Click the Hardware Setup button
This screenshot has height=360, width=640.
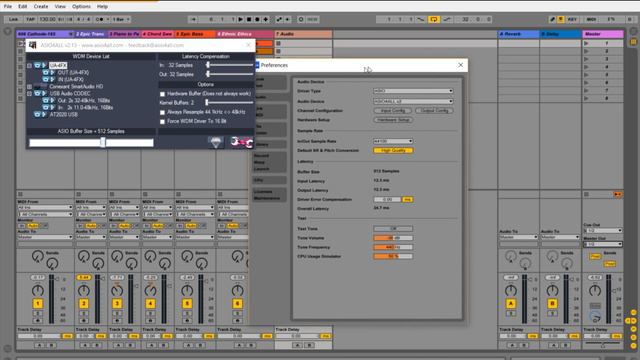(393, 120)
